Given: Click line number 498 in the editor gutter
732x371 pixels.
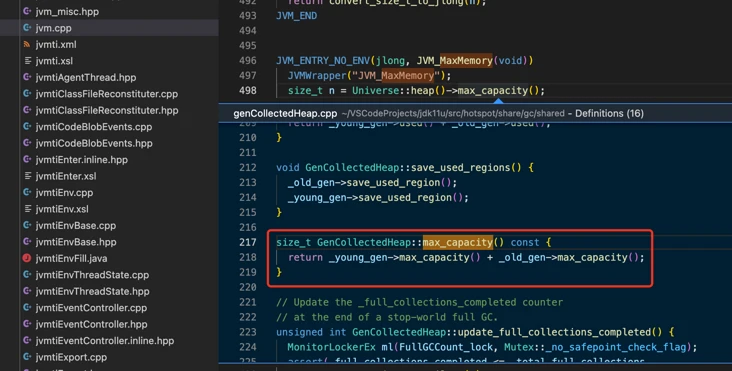Looking at the screenshot, I should [x=247, y=91].
